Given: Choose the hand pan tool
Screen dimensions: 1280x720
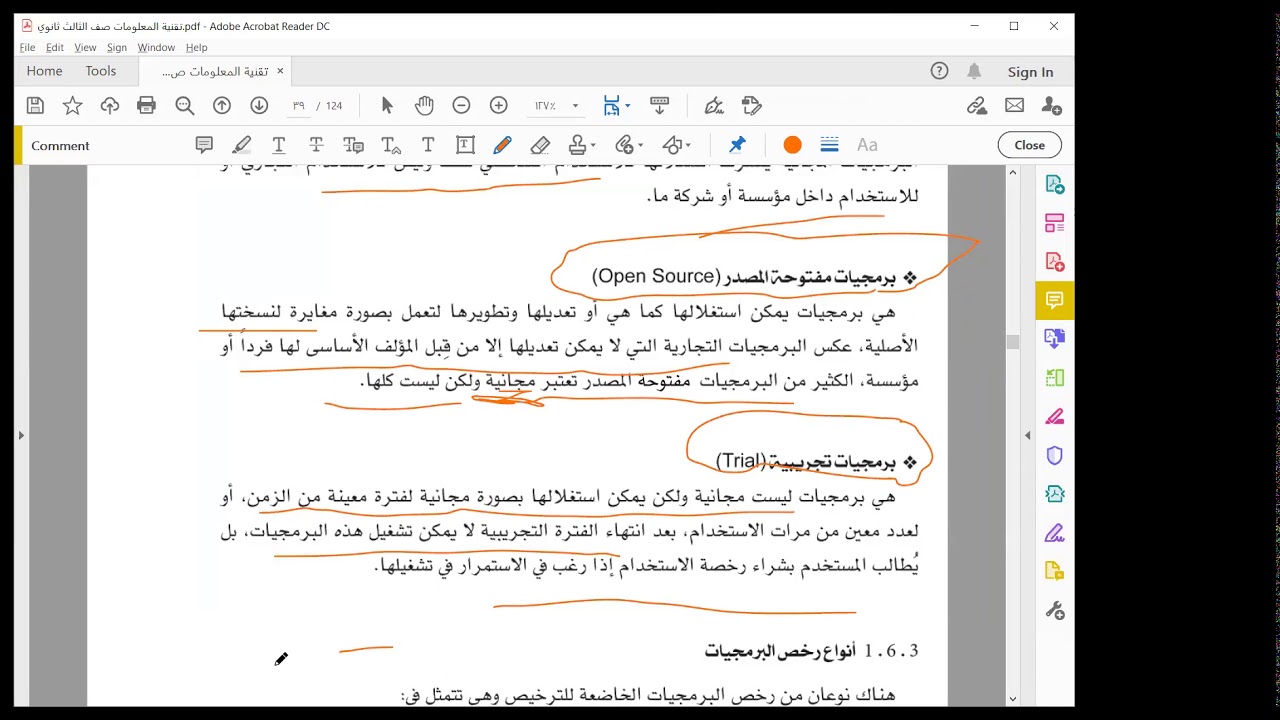Looking at the screenshot, I should click(424, 105).
